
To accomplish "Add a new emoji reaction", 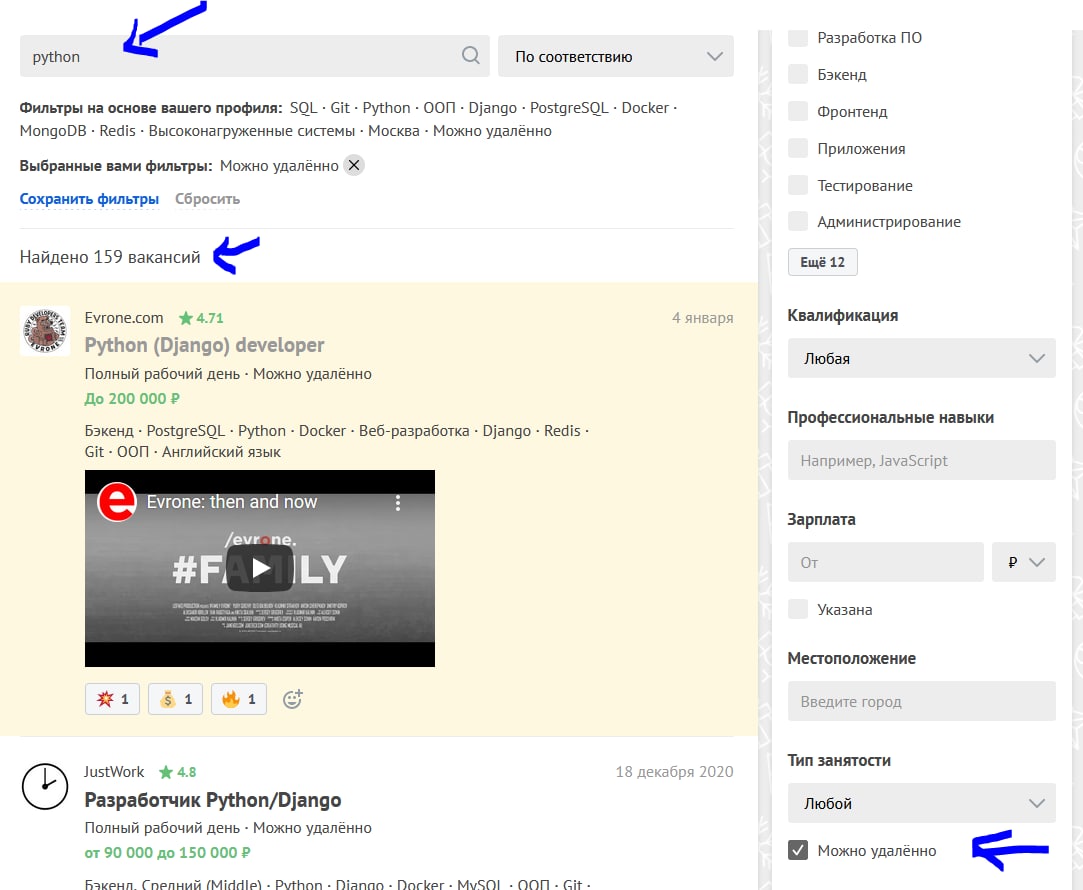I will click(293, 699).
